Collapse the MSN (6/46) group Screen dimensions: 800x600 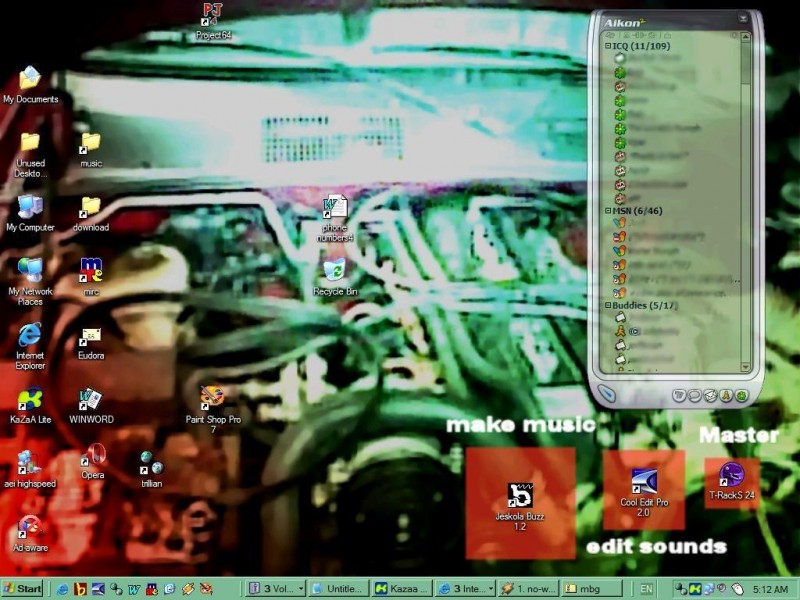tap(608, 211)
